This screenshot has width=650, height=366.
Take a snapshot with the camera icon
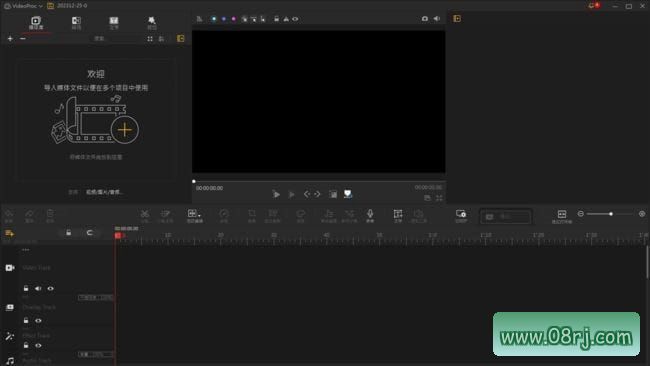[425, 19]
